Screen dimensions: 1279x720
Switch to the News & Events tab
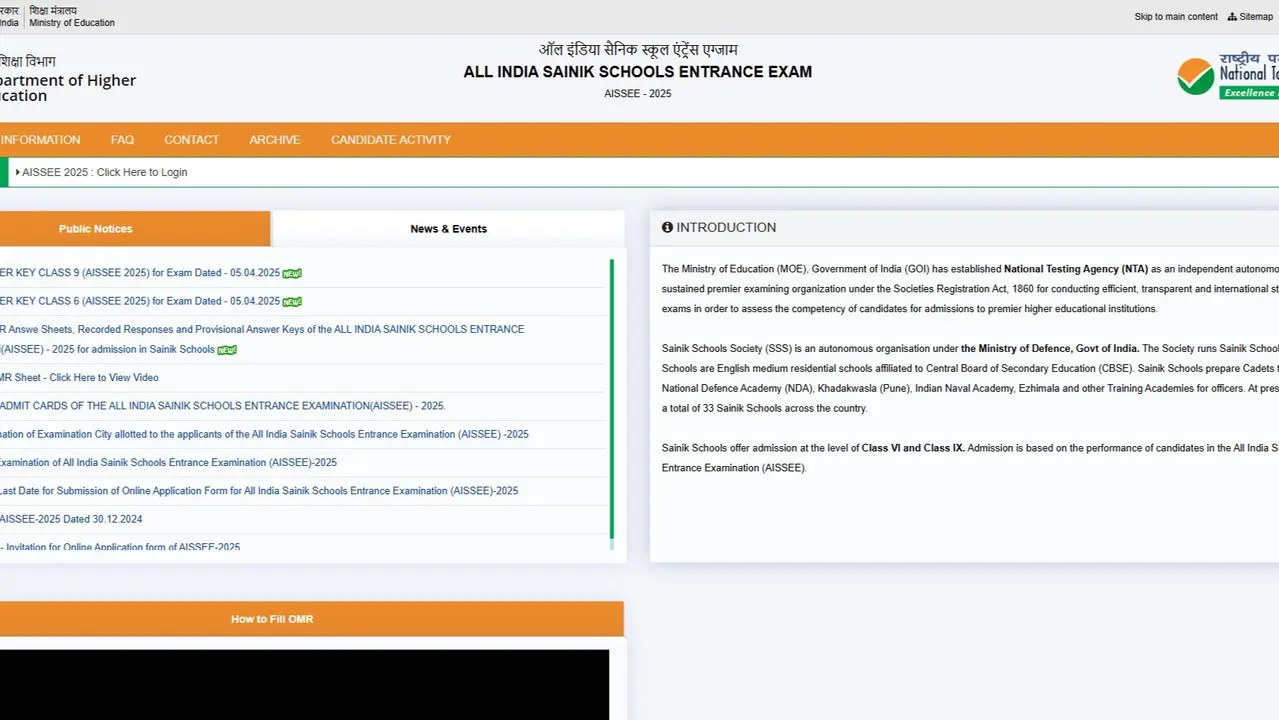(448, 229)
